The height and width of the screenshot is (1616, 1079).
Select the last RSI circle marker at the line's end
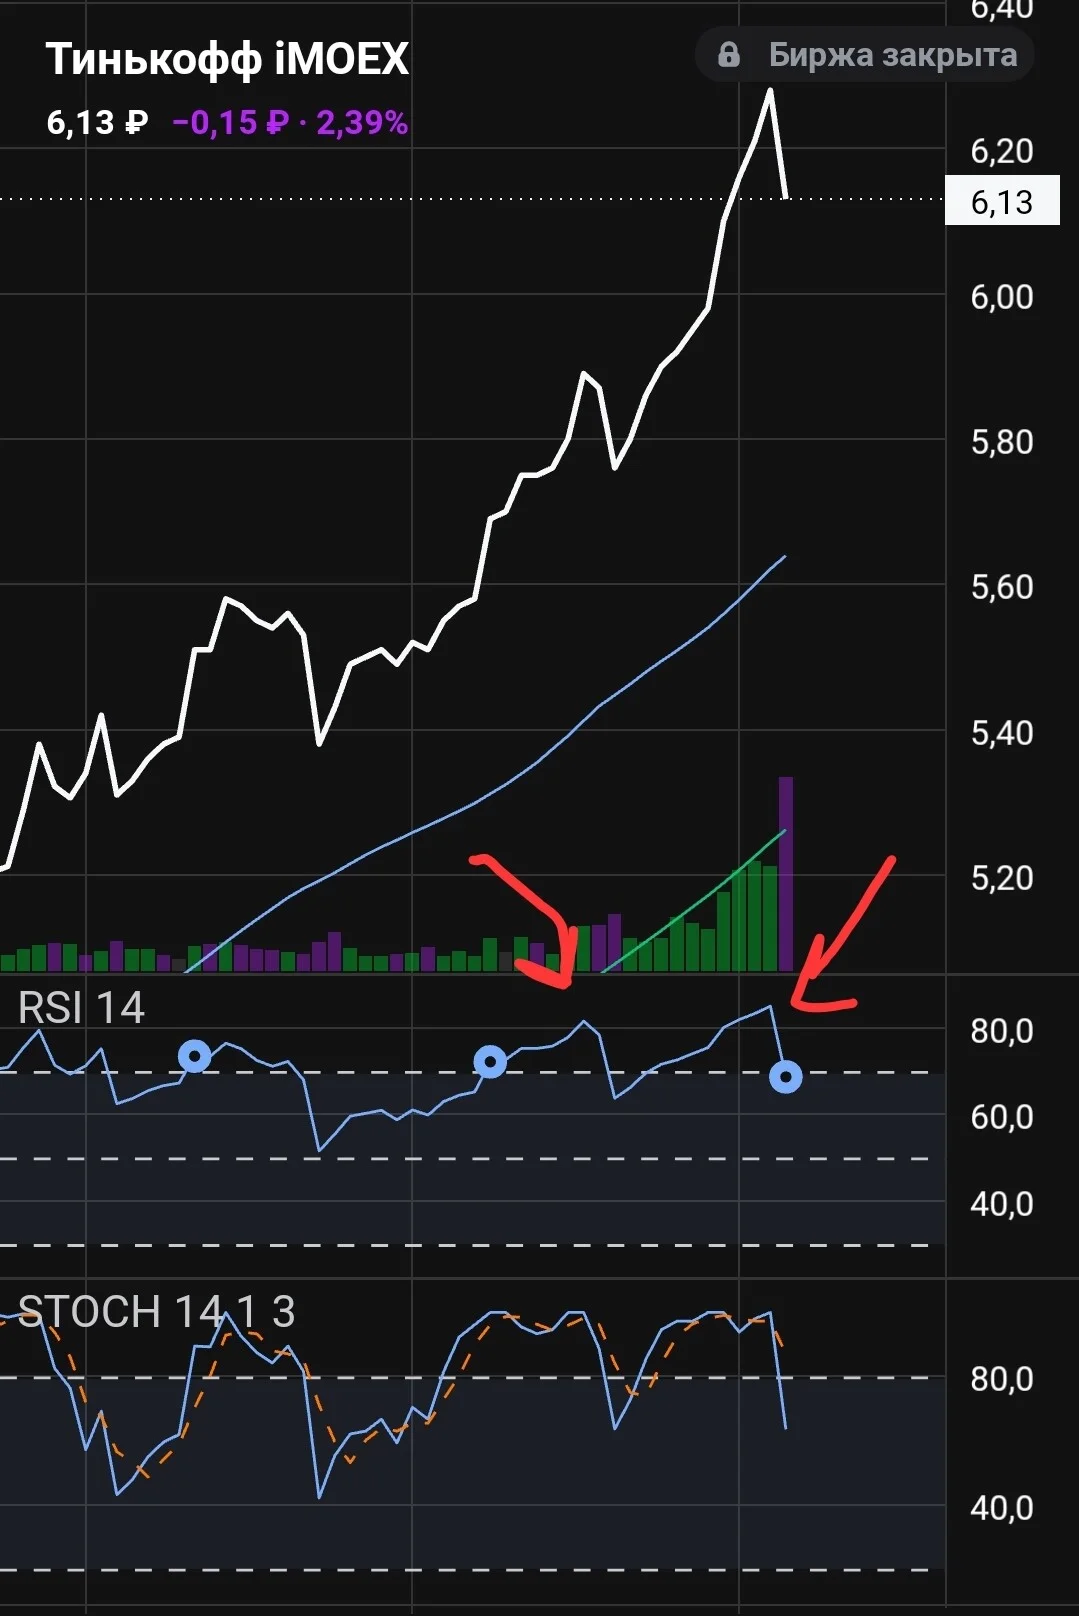click(786, 1077)
